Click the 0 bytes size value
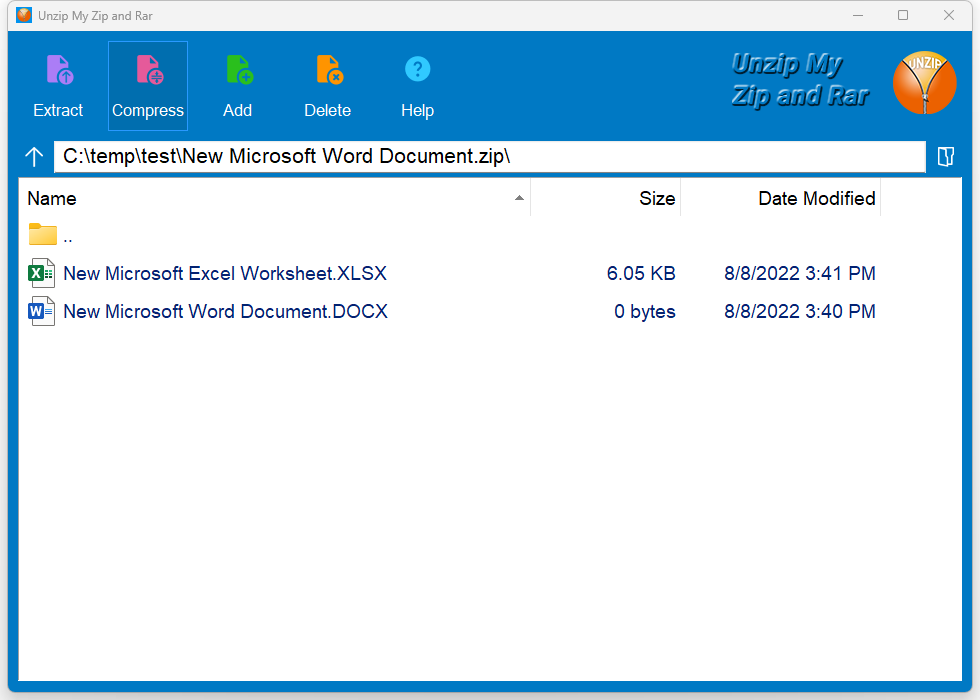This screenshot has width=980, height=700. pyautogui.click(x=644, y=311)
